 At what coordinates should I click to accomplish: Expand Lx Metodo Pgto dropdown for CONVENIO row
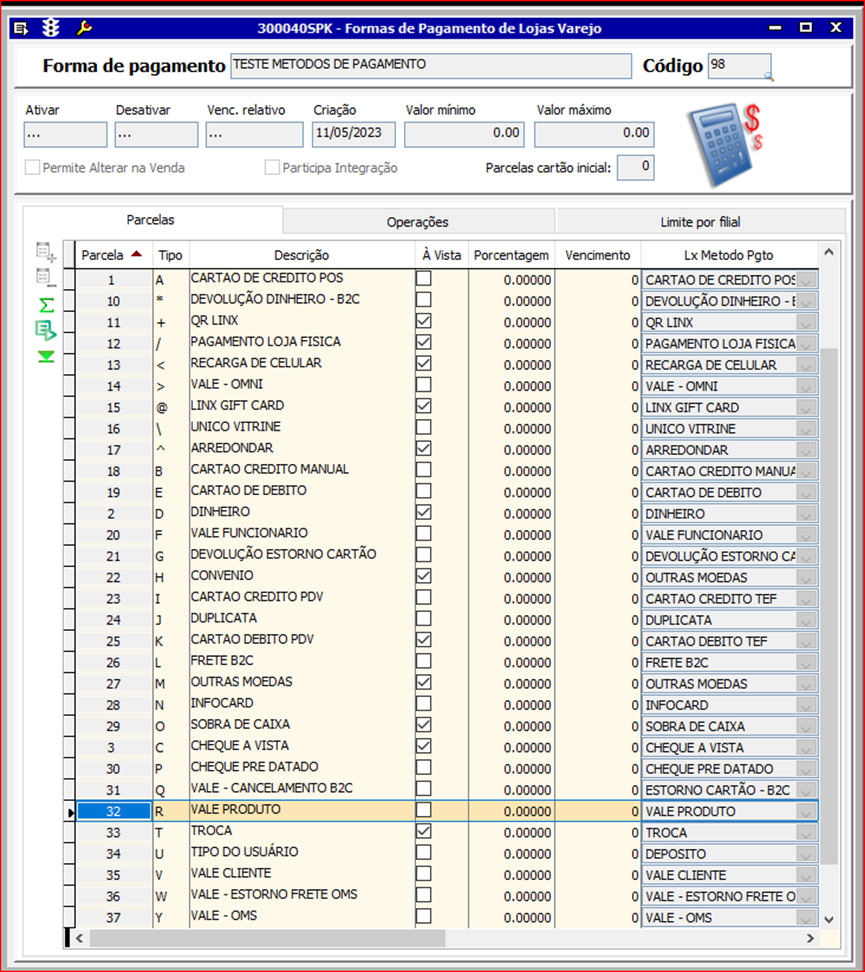pyautogui.click(x=806, y=577)
